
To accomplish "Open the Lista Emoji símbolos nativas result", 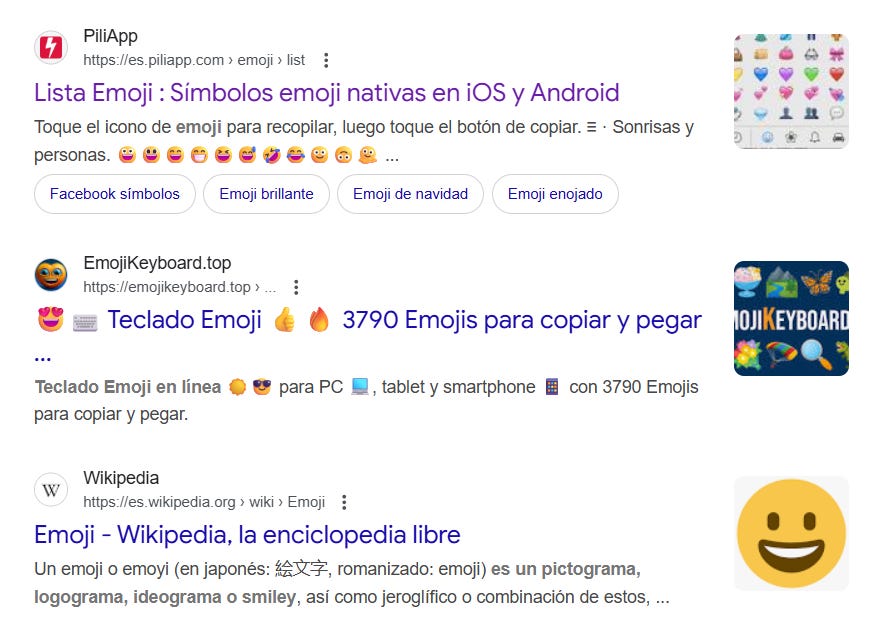I will [326, 92].
